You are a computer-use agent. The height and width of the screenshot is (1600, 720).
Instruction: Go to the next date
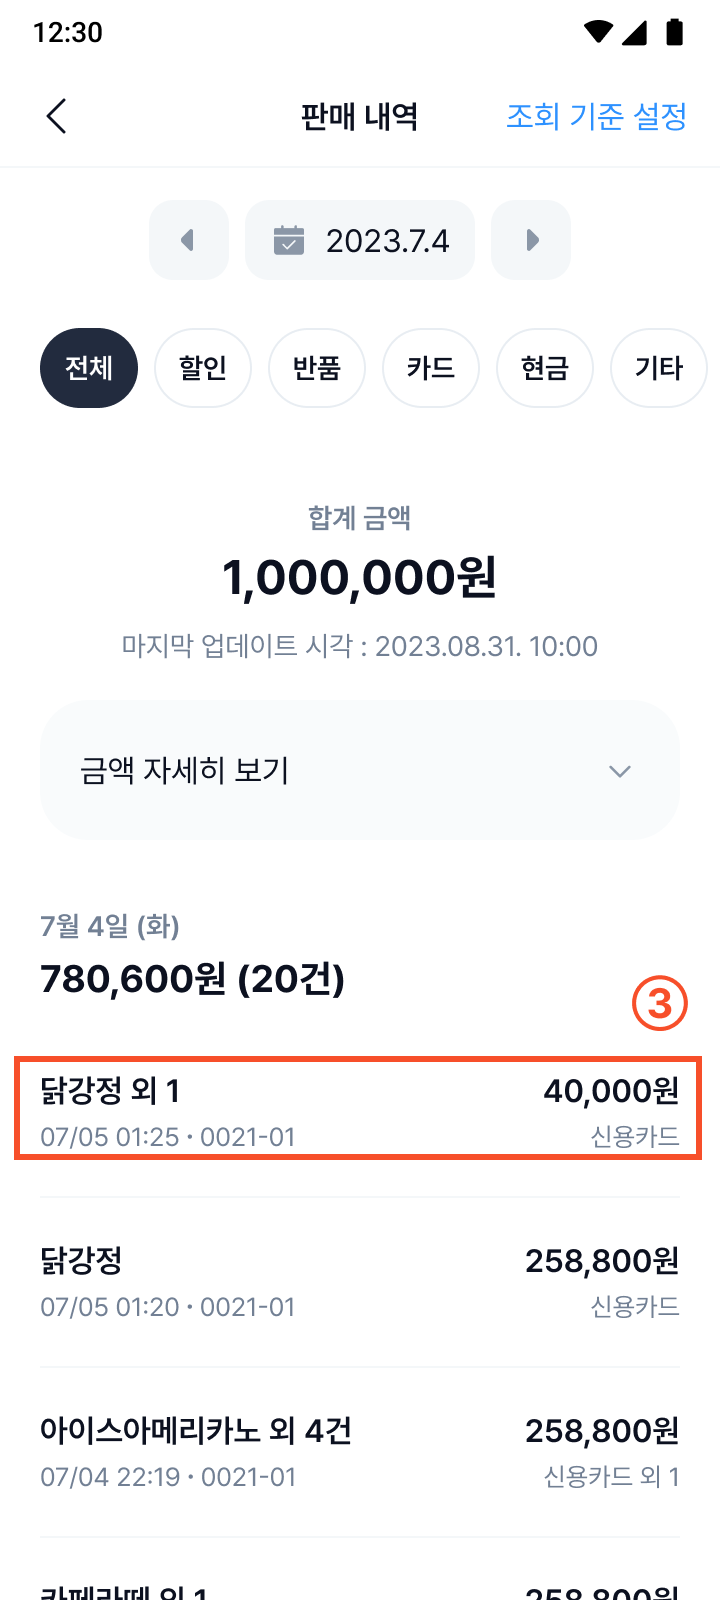point(531,240)
